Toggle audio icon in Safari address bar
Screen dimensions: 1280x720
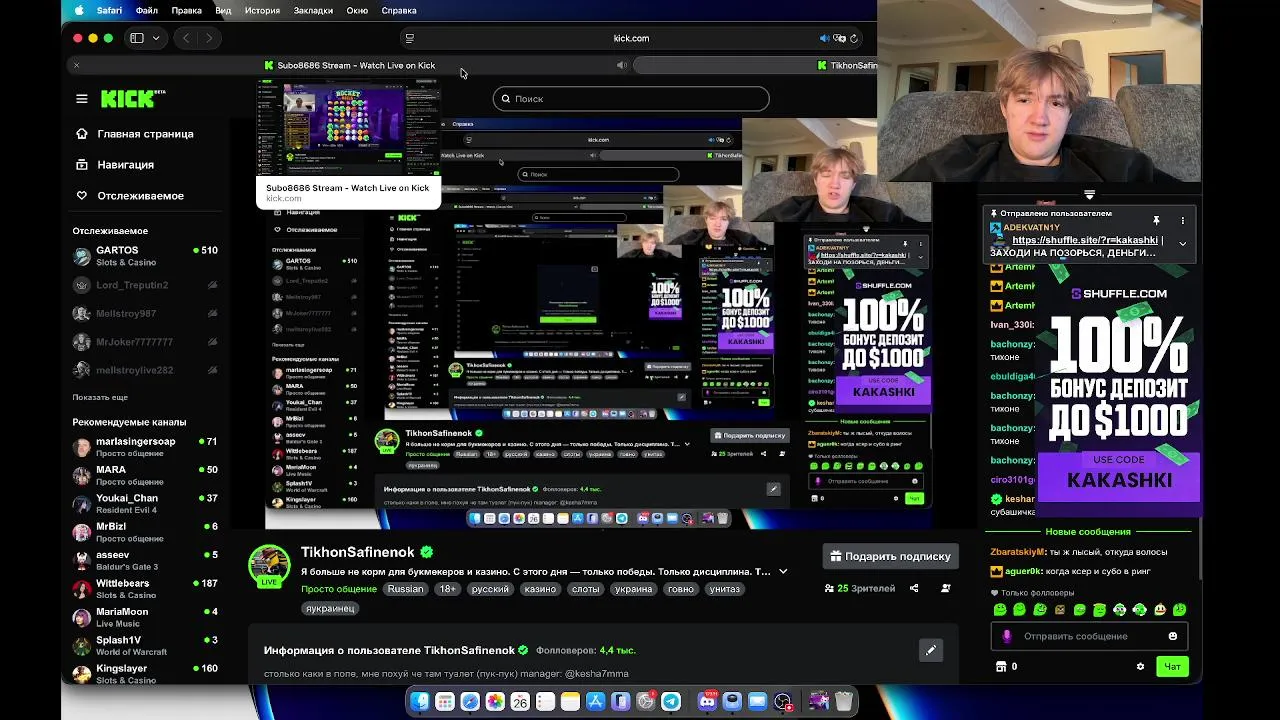825,38
